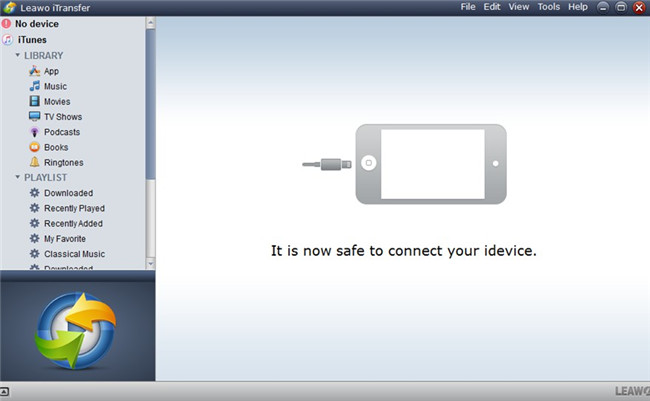Open the first Downloaded playlist label
Image resolution: width=650 pixels, height=401 pixels.
click(68, 193)
